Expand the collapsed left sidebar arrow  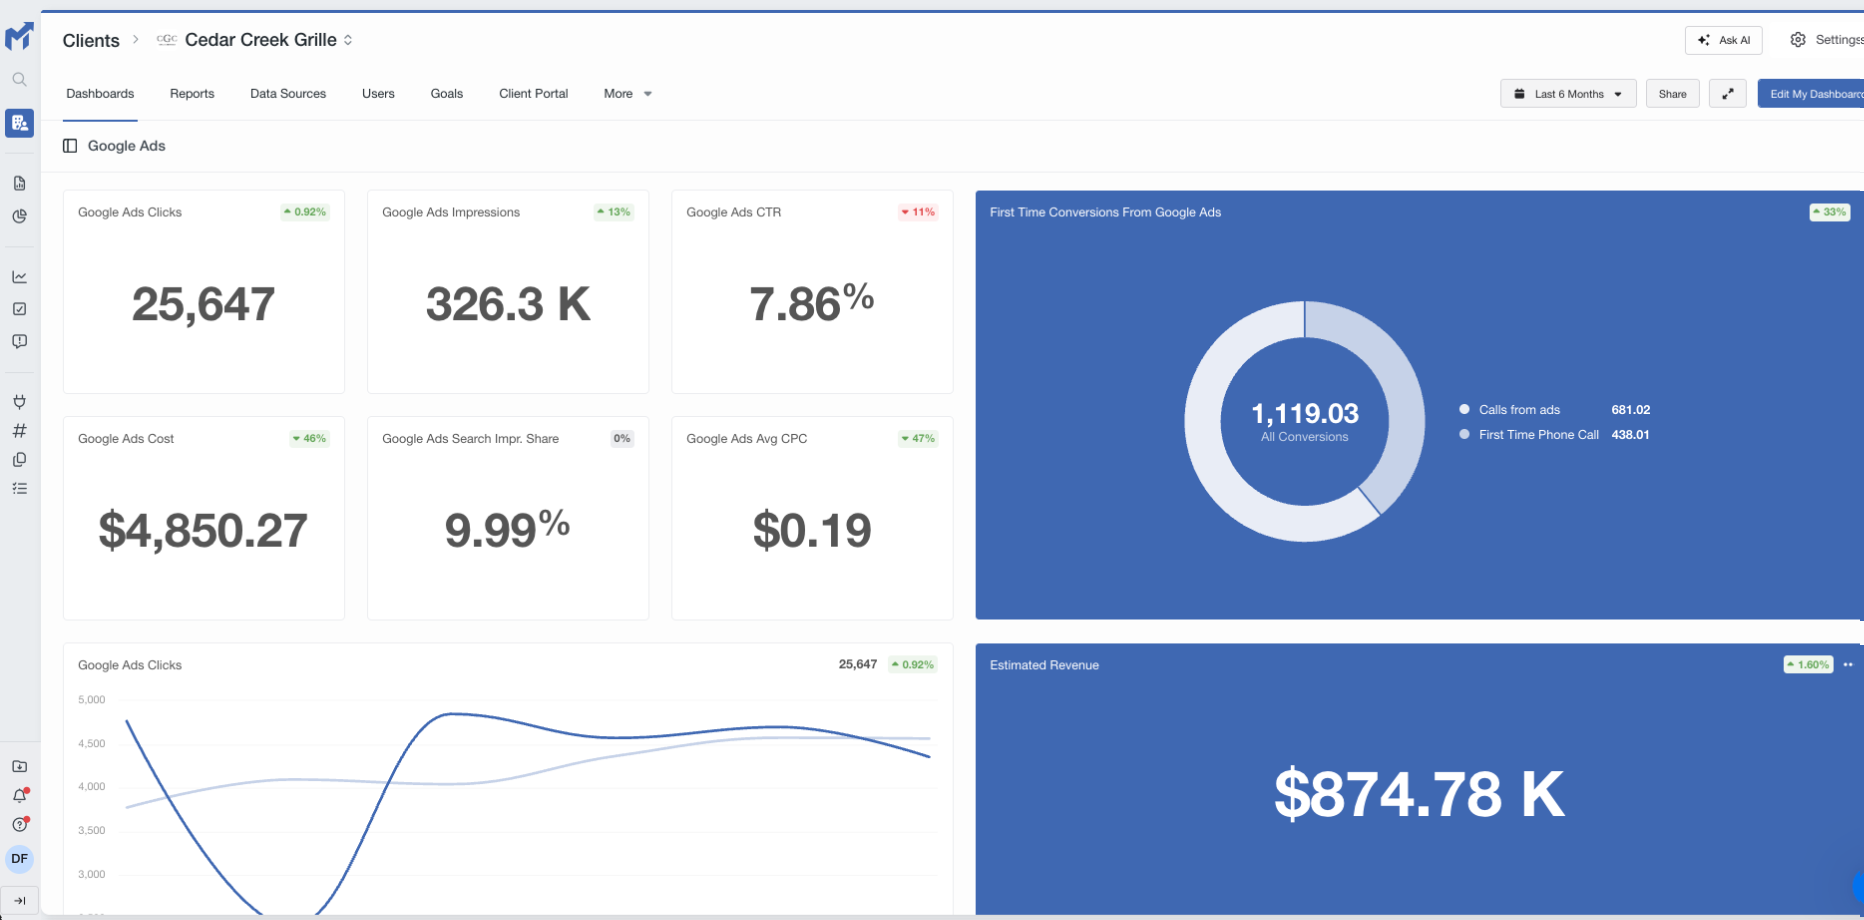click(19, 900)
